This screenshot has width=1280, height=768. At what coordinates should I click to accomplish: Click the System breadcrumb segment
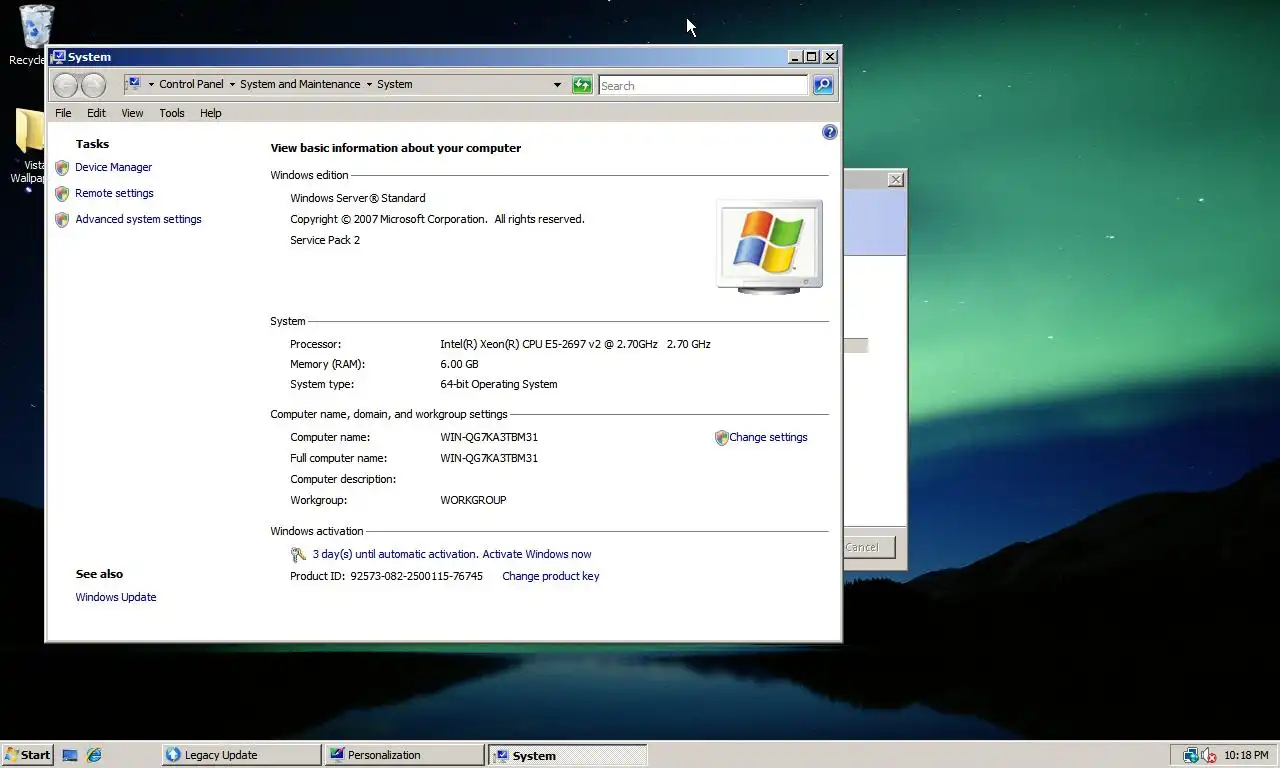pyautogui.click(x=395, y=84)
